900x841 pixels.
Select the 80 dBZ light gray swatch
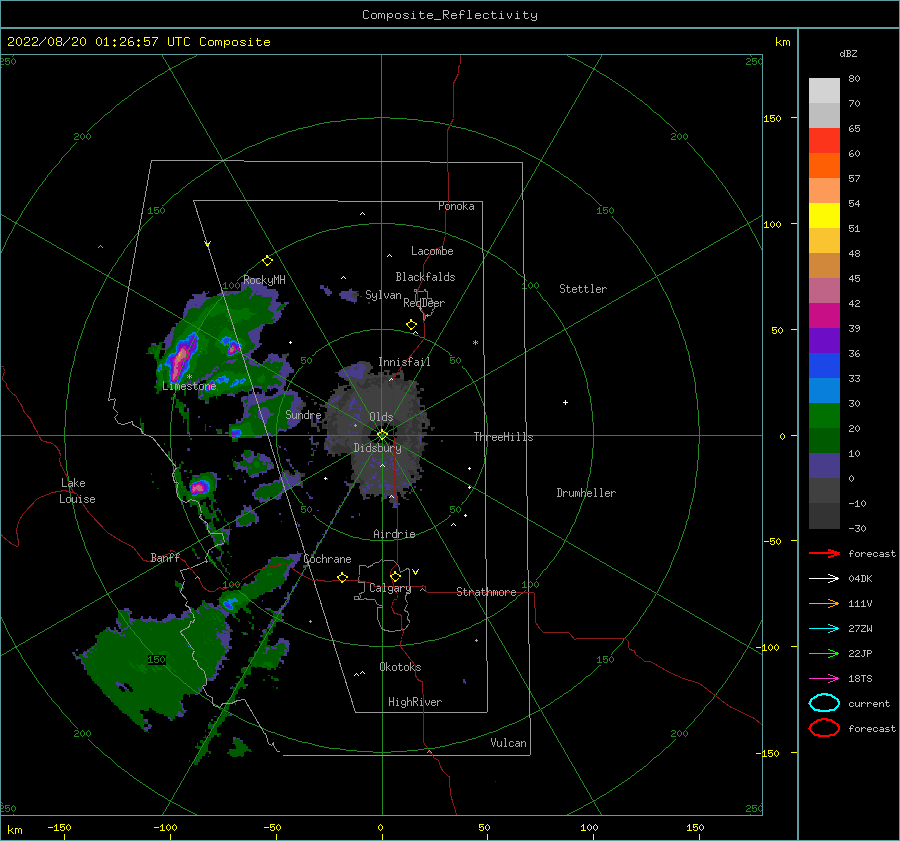[824, 91]
